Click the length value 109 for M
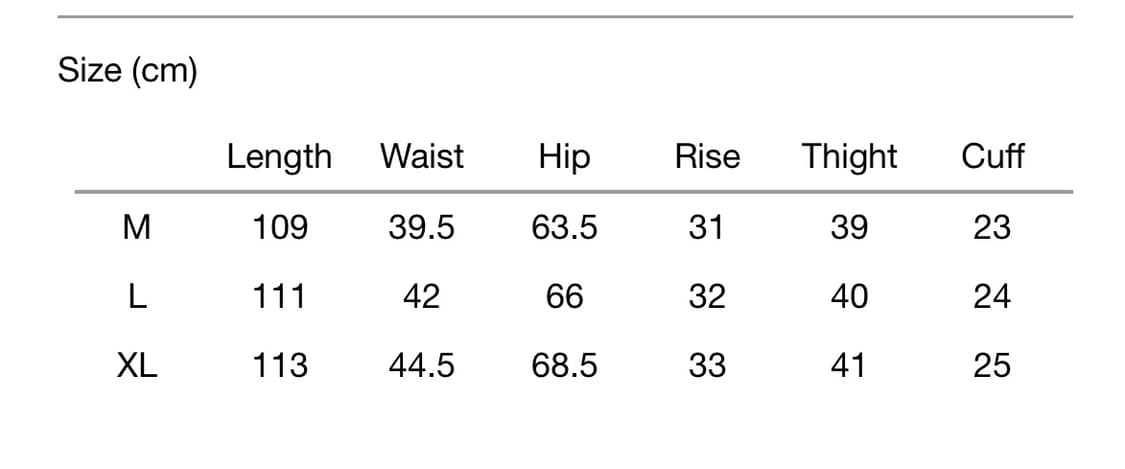This screenshot has width=1125, height=469. (x=279, y=228)
